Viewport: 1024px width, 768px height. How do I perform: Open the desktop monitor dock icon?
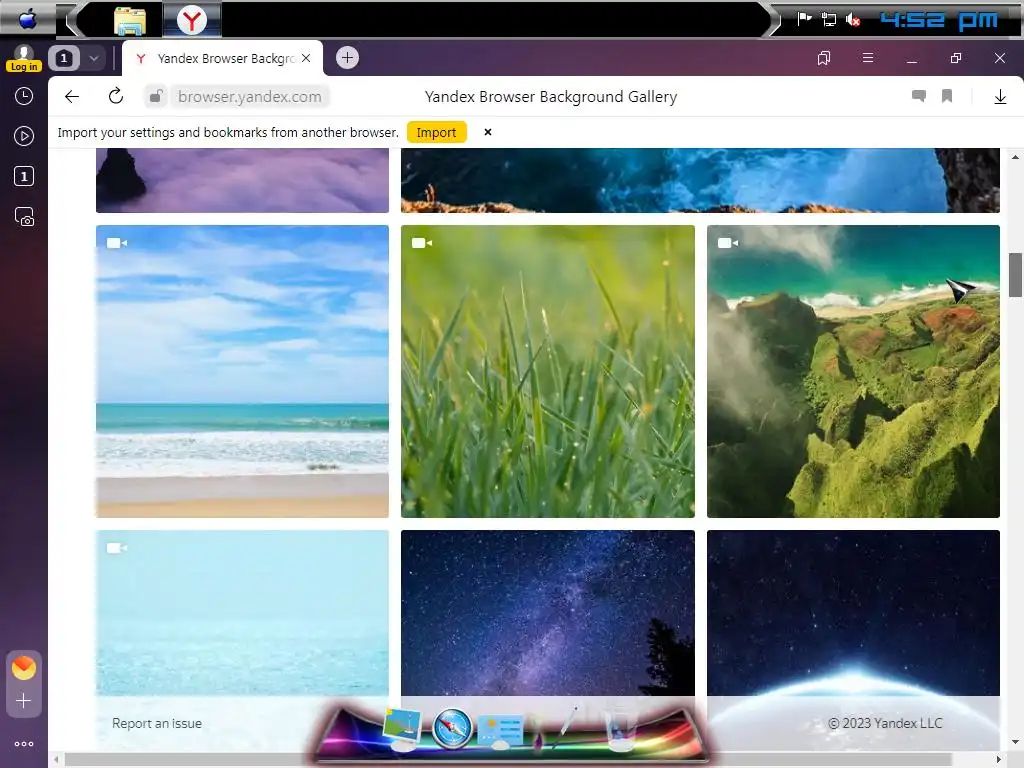tap(402, 729)
